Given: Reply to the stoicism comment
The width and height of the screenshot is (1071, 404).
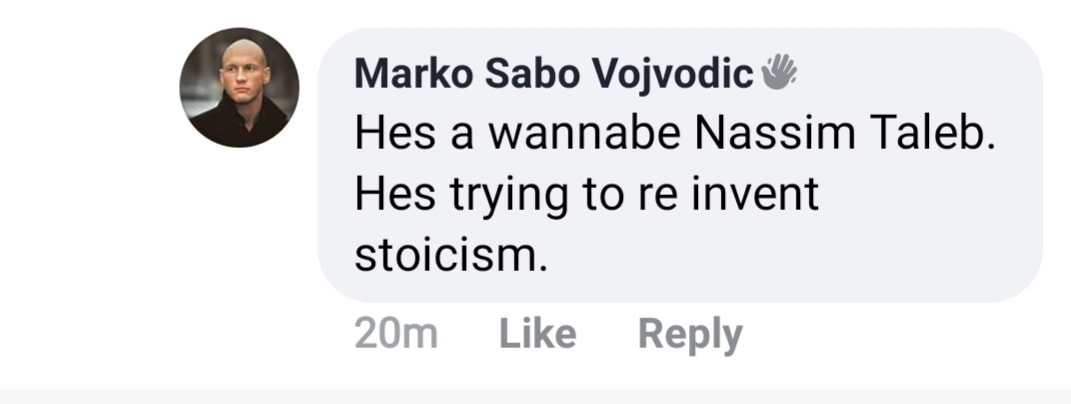Looking at the screenshot, I should pyautogui.click(x=690, y=334).
